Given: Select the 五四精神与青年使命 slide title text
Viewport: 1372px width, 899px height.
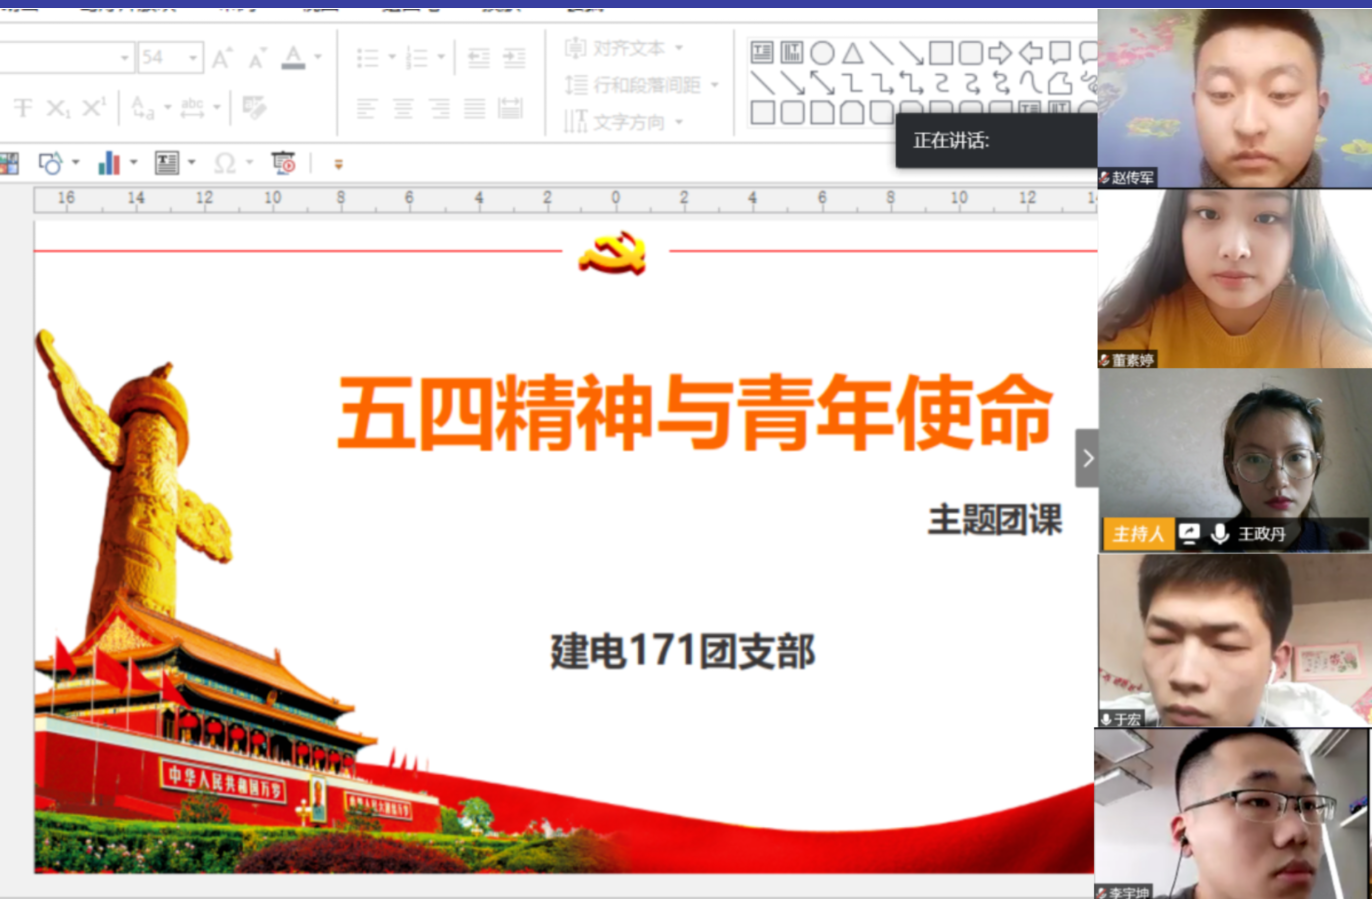Looking at the screenshot, I should tap(694, 412).
